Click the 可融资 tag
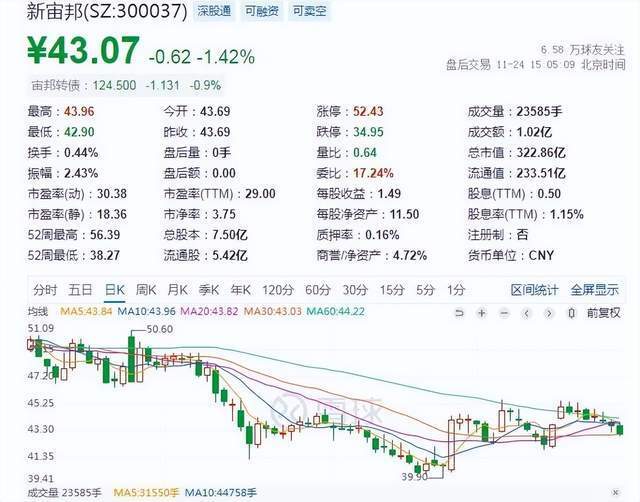The image size is (640, 502). 262,11
